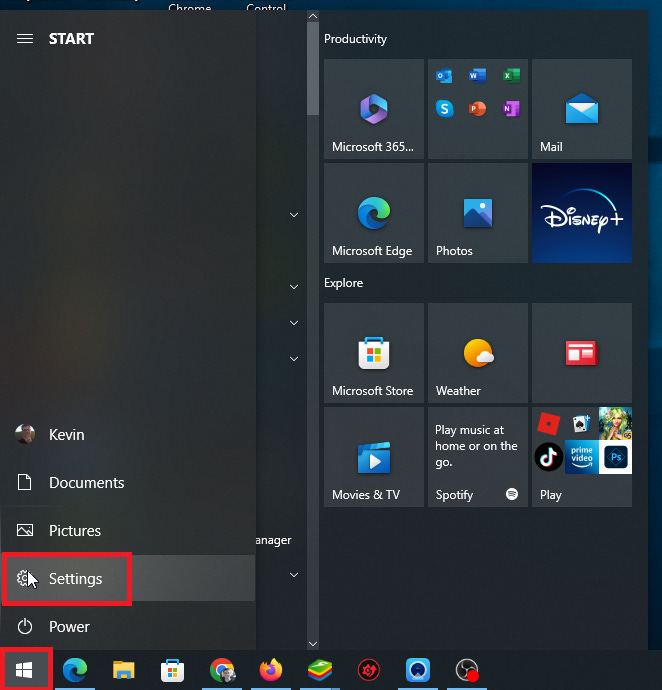The height and width of the screenshot is (690, 662).
Task: Open the Weather tile
Action: (x=478, y=353)
